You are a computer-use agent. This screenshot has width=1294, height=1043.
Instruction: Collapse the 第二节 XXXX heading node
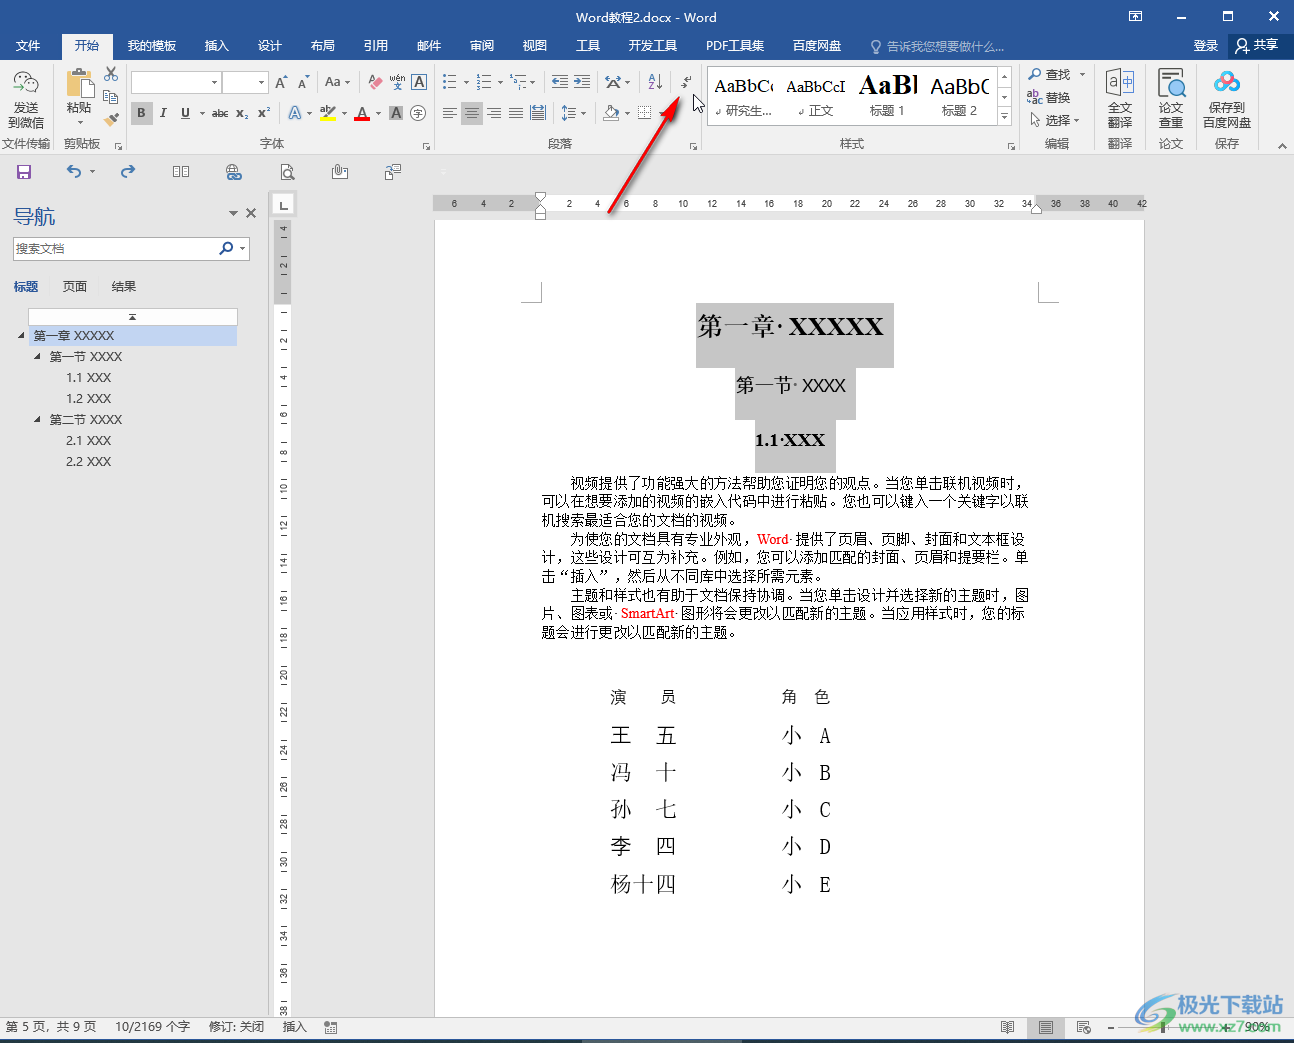click(x=37, y=419)
